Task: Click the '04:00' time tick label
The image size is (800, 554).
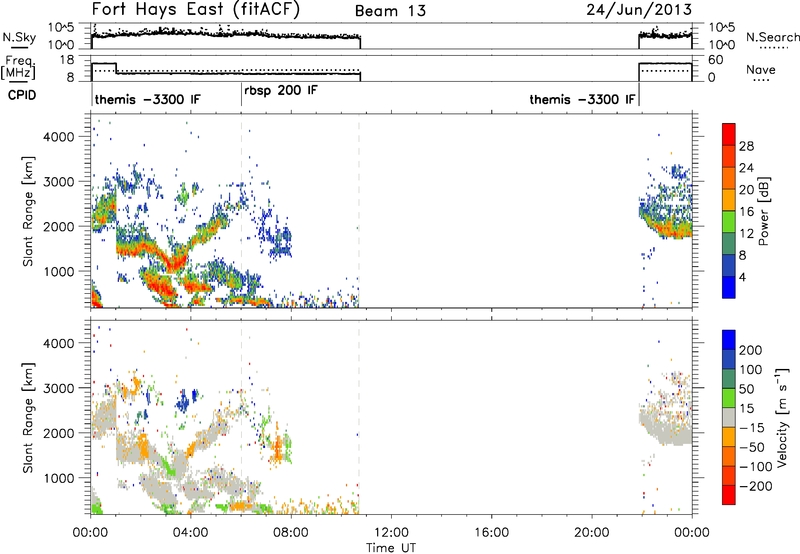Action: pyautogui.click(x=190, y=533)
